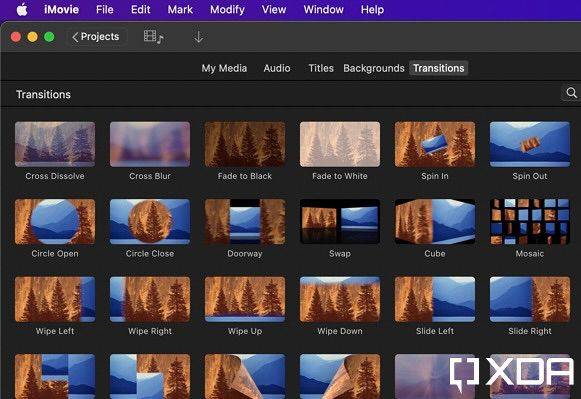Pick the Spin Out transition
Viewport: 581px width, 399px height.
529,144
